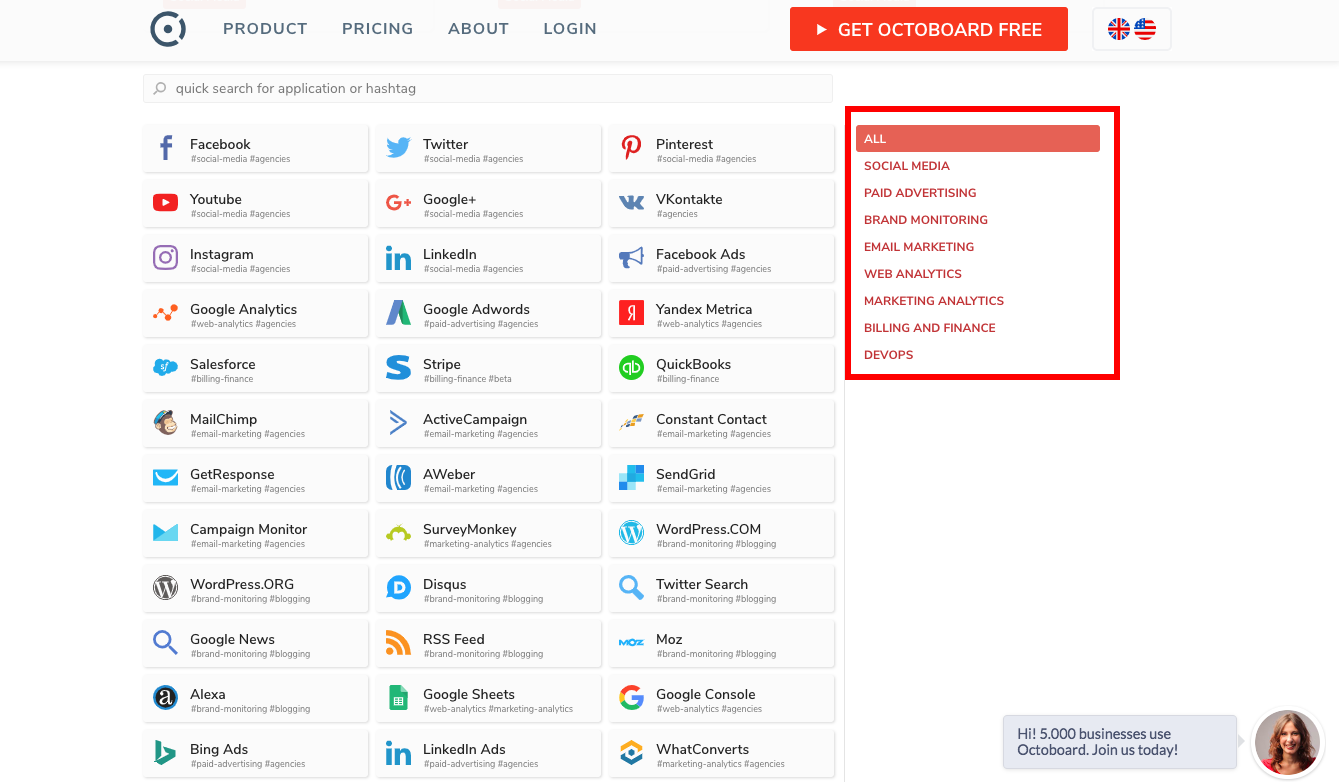Open the Campaign Monitor card
The width and height of the screenshot is (1339, 782).
point(256,534)
